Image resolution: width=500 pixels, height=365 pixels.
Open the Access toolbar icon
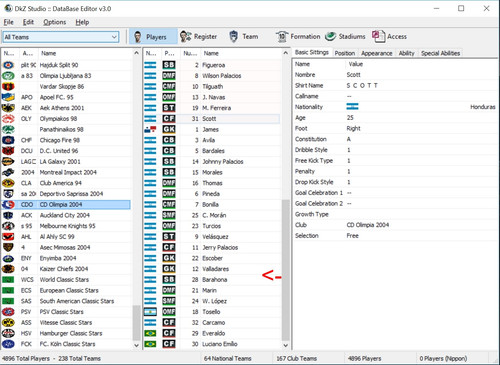point(378,36)
